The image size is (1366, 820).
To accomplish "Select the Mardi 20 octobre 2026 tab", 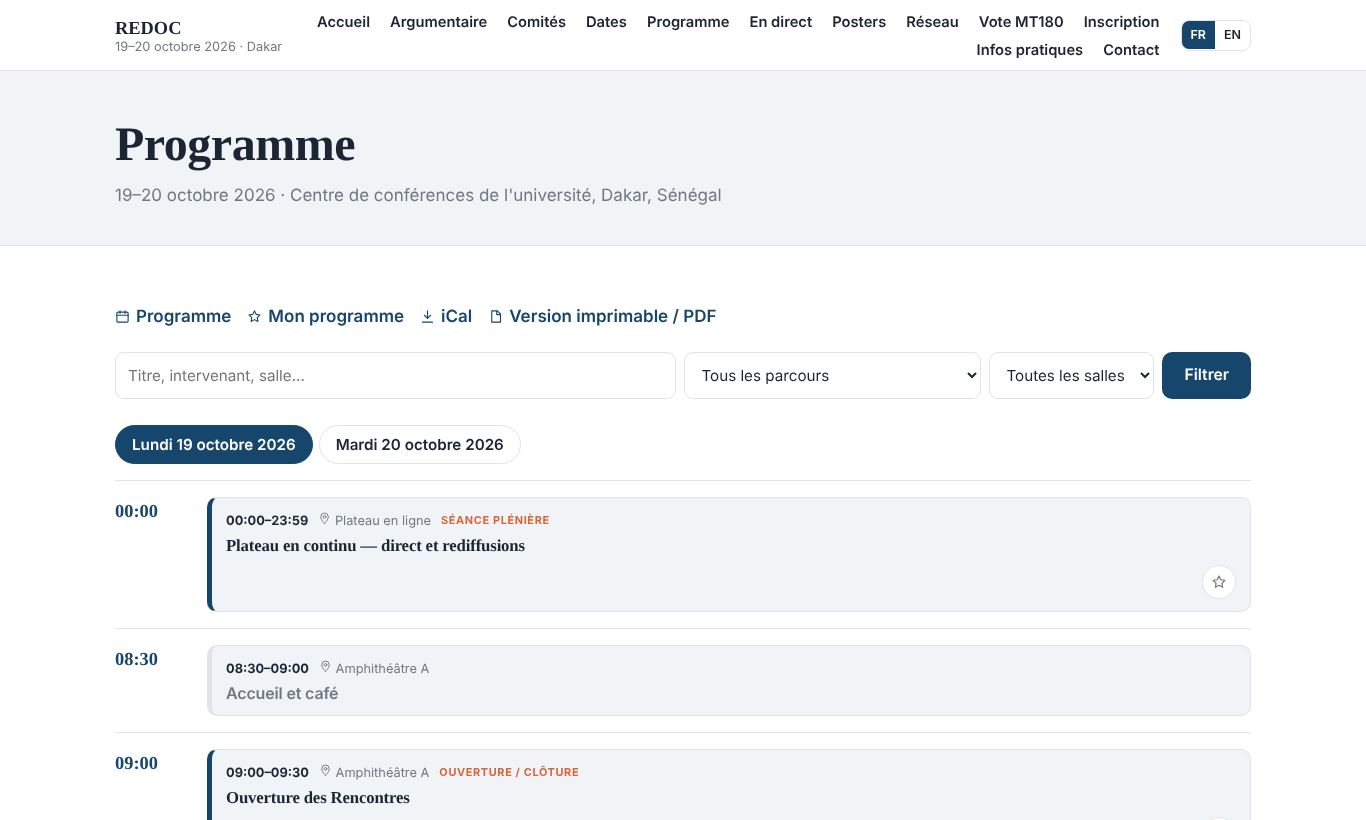I will click(420, 445).
